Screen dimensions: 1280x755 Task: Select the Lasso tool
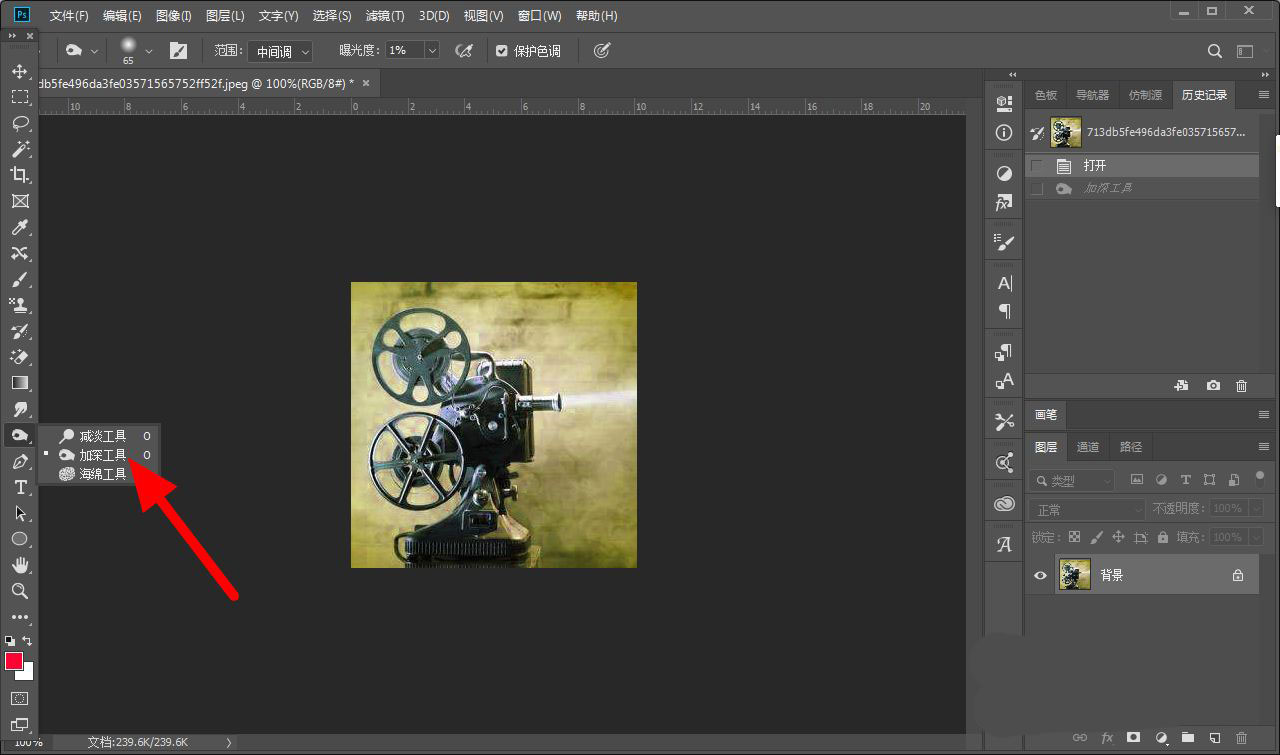(19, 123)
